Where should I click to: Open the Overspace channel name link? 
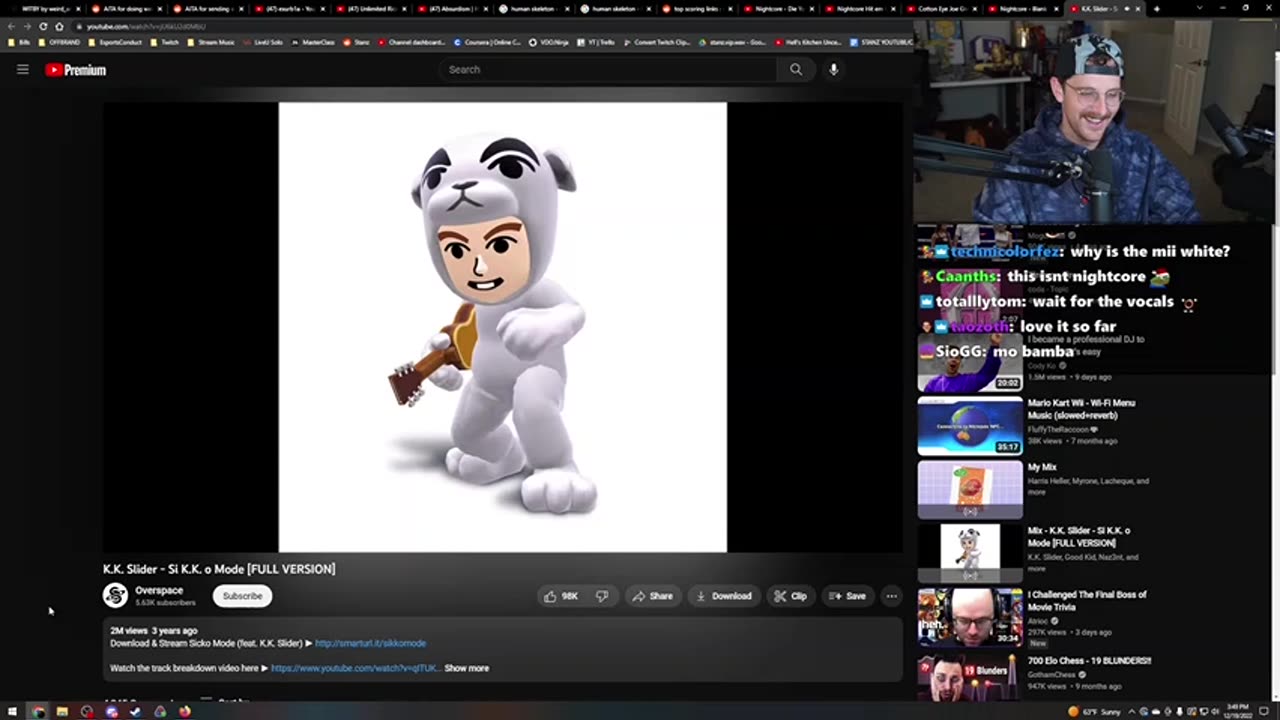click(159, 590)
